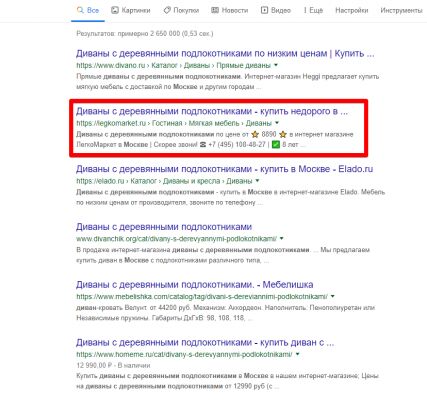Expand the arrow next to homeme.ru URL
The height and width of the screenshot is (400, 427).
297,354
